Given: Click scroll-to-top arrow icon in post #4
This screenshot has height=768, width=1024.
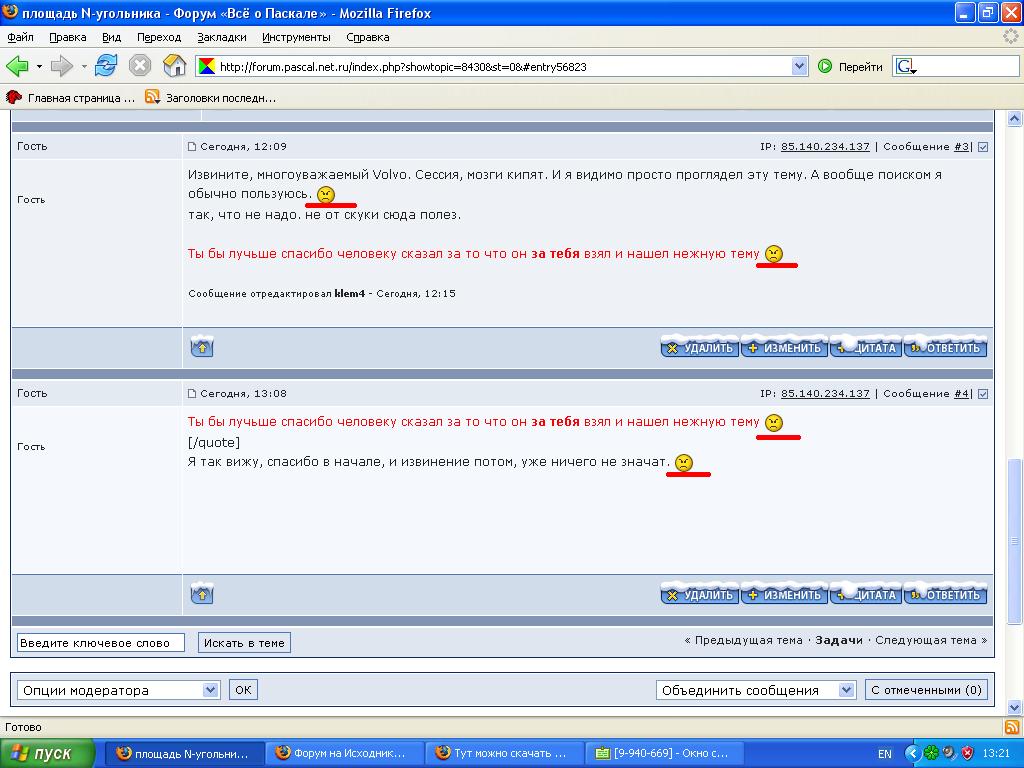Looking at the screenshot, I should click(202, 594).
